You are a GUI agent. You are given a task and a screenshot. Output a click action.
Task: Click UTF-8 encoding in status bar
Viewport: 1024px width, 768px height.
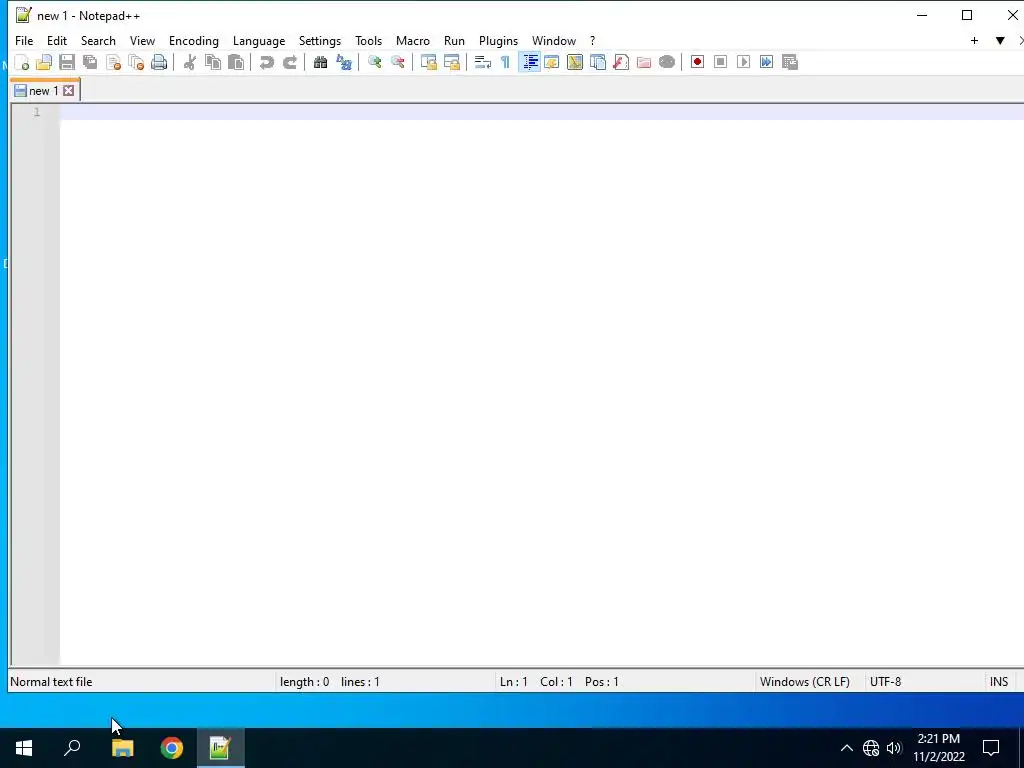(885, 682)
